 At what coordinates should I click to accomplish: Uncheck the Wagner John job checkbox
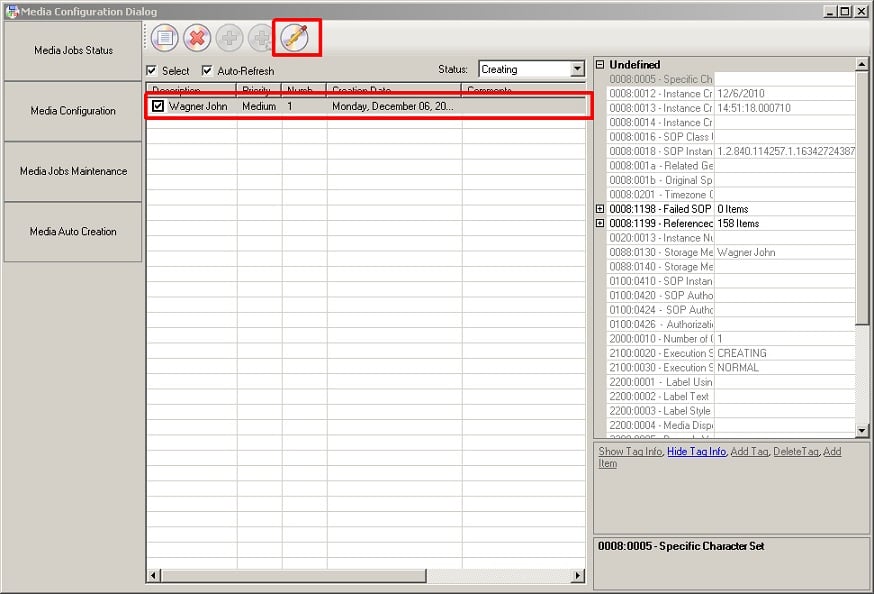click(x=158, y=106)
